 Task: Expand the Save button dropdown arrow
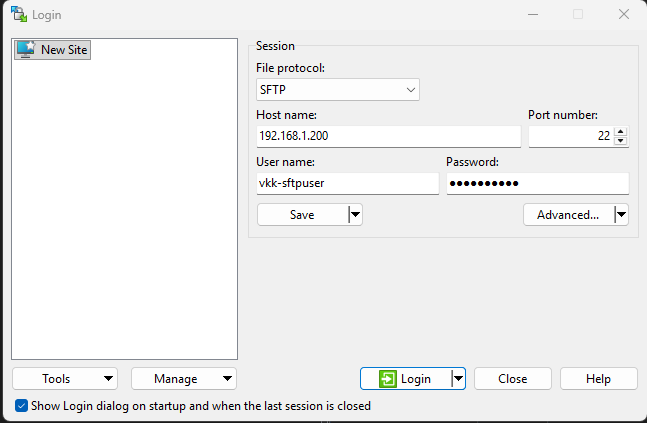point(355,215)
